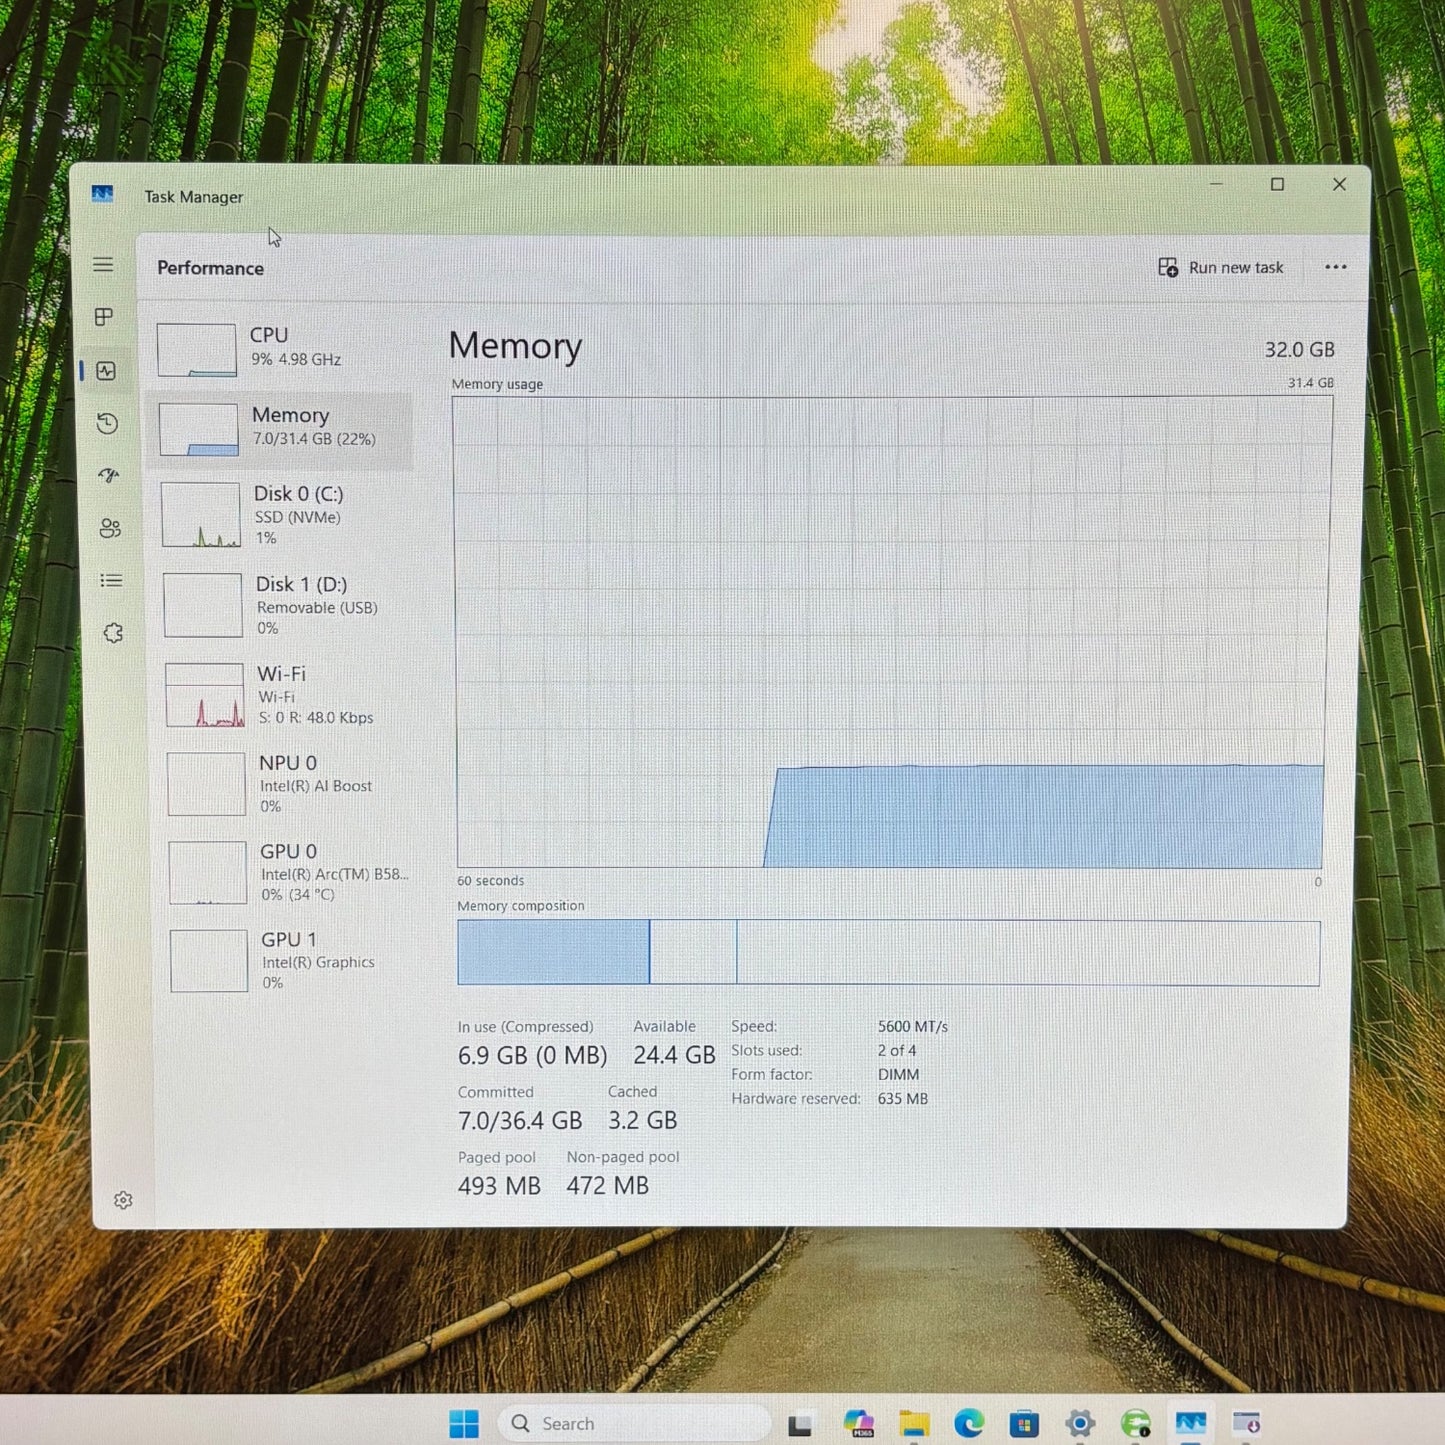The height and width of the screenshot is (1445, 1445).
Task: Click Run new task button
Action: click(1221, 268)
